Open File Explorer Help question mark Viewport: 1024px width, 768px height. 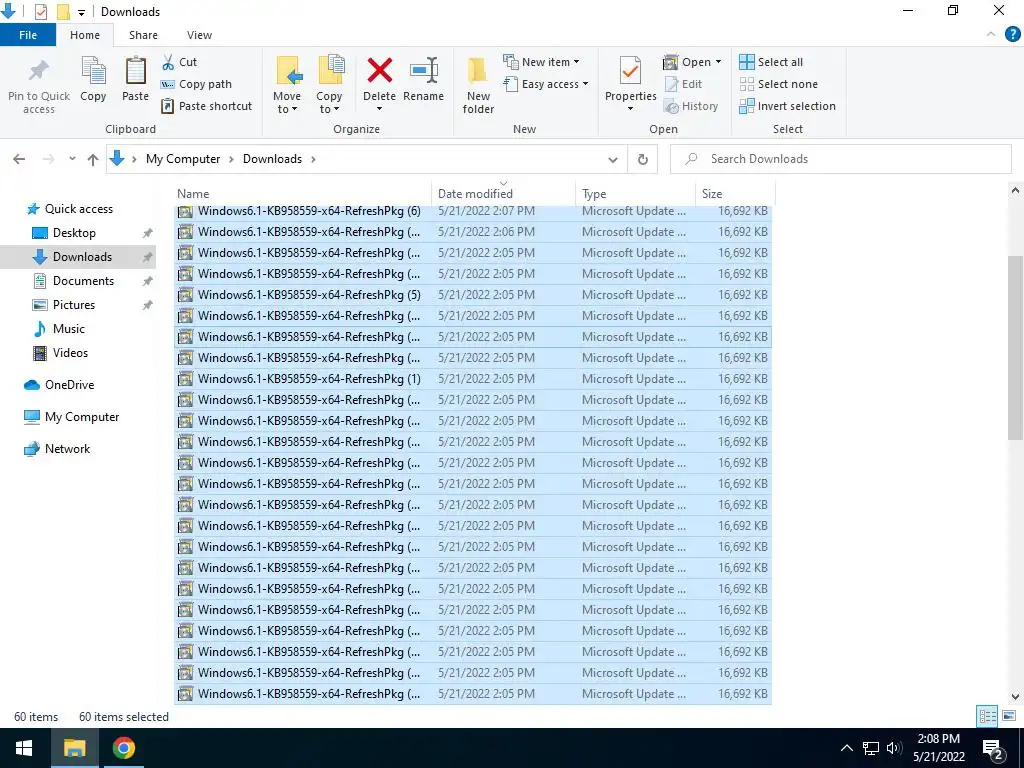[1012, 35]
